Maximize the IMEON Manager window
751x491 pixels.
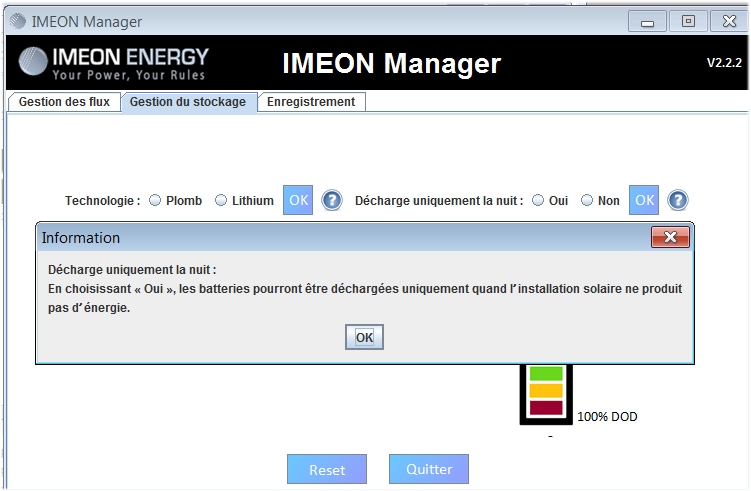tap(688, 22)
